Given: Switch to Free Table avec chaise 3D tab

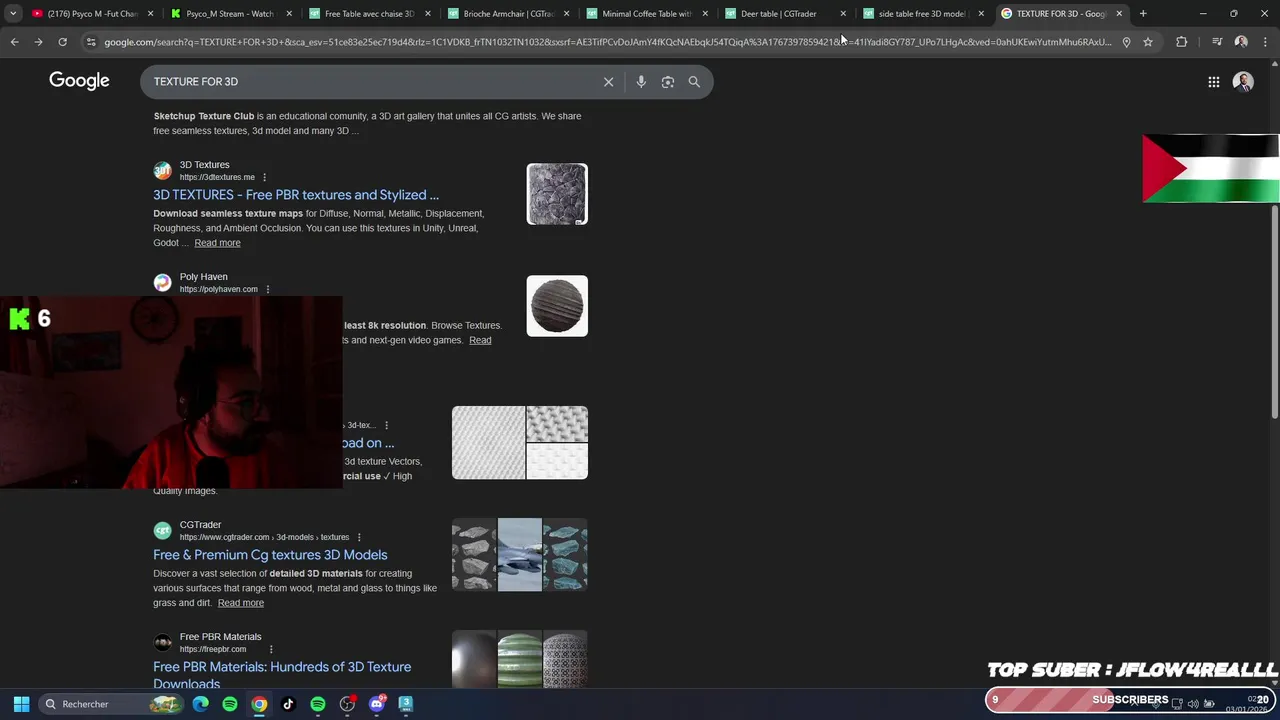Looking at the screenshot, I should (x=368, y=14).
